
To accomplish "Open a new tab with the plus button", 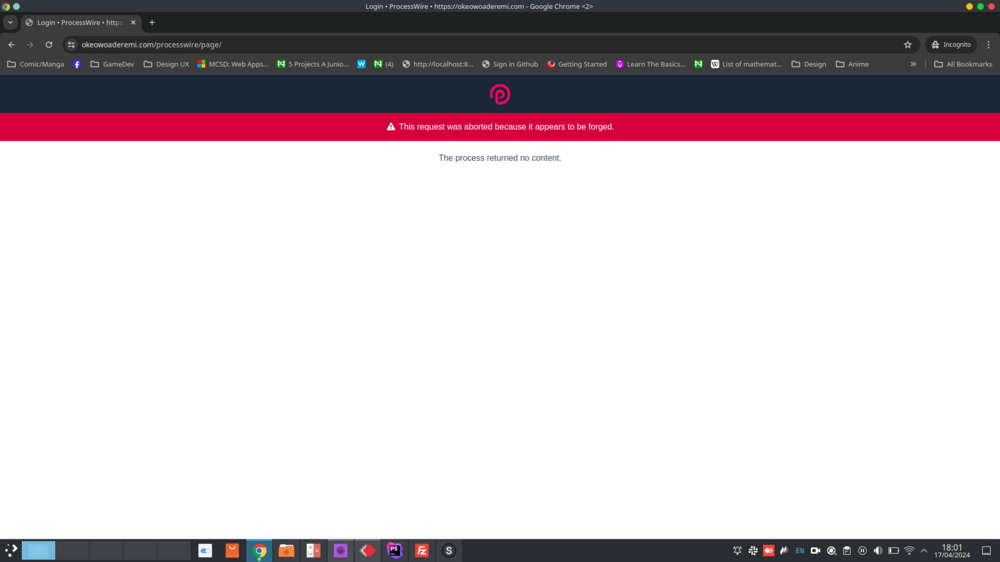I will (152, 22).
